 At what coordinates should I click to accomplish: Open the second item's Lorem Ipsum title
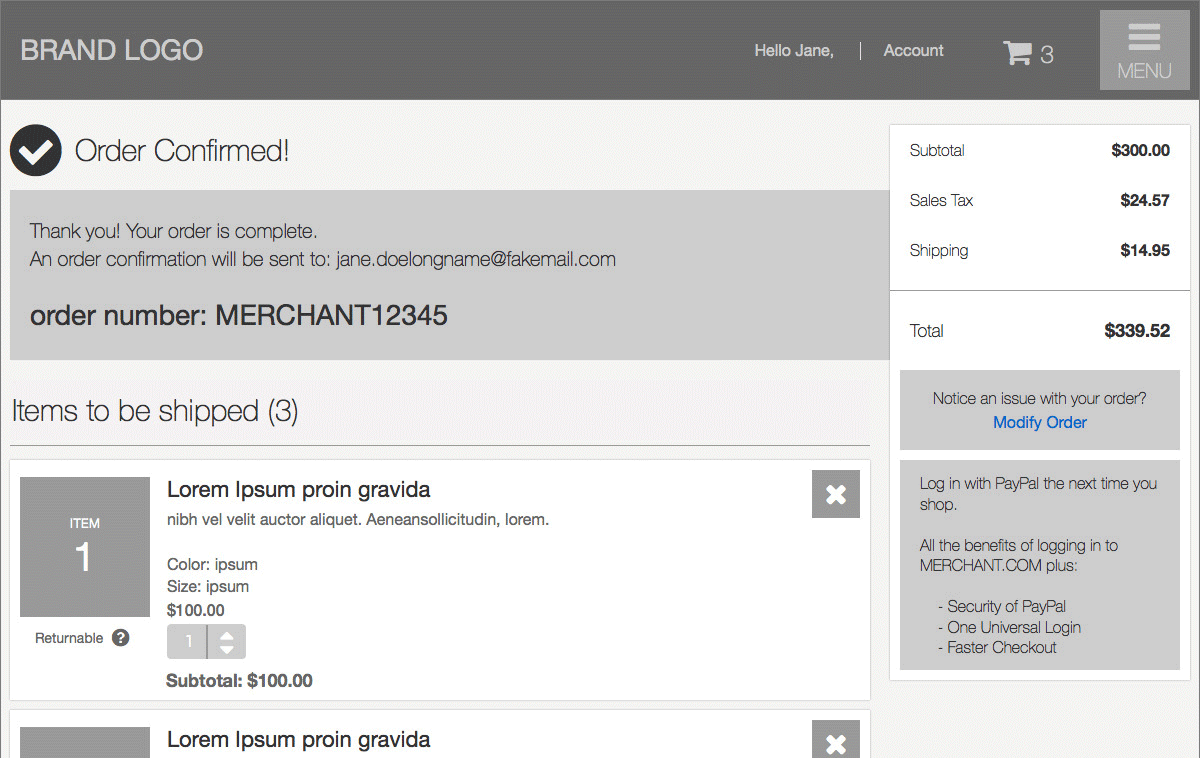point(298,740)
